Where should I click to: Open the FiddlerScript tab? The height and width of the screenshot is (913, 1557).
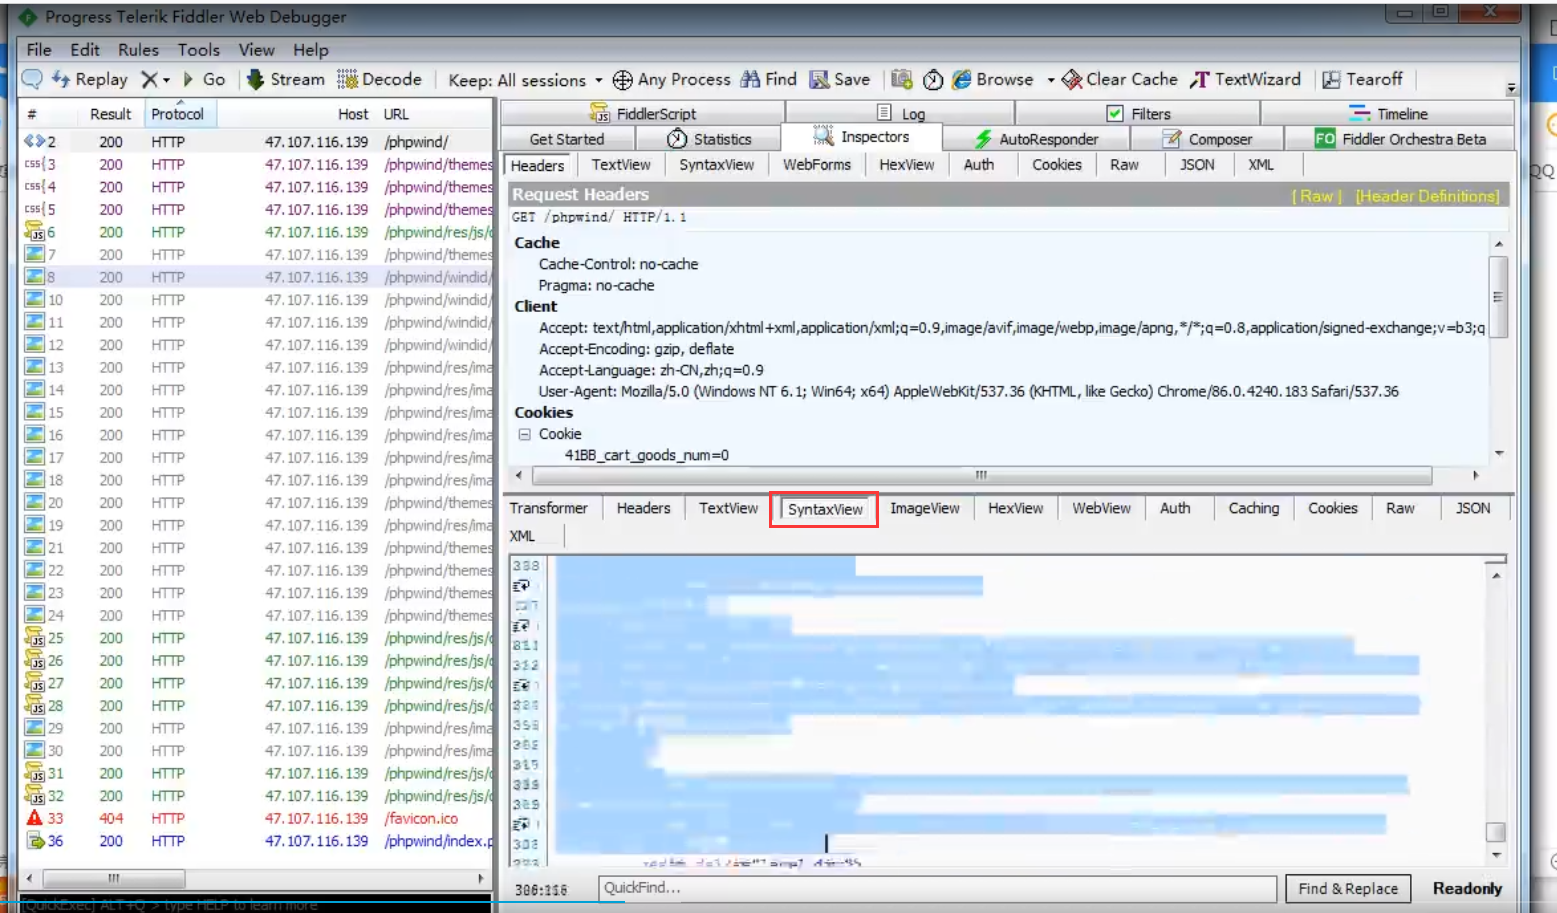tap(642, 113)
